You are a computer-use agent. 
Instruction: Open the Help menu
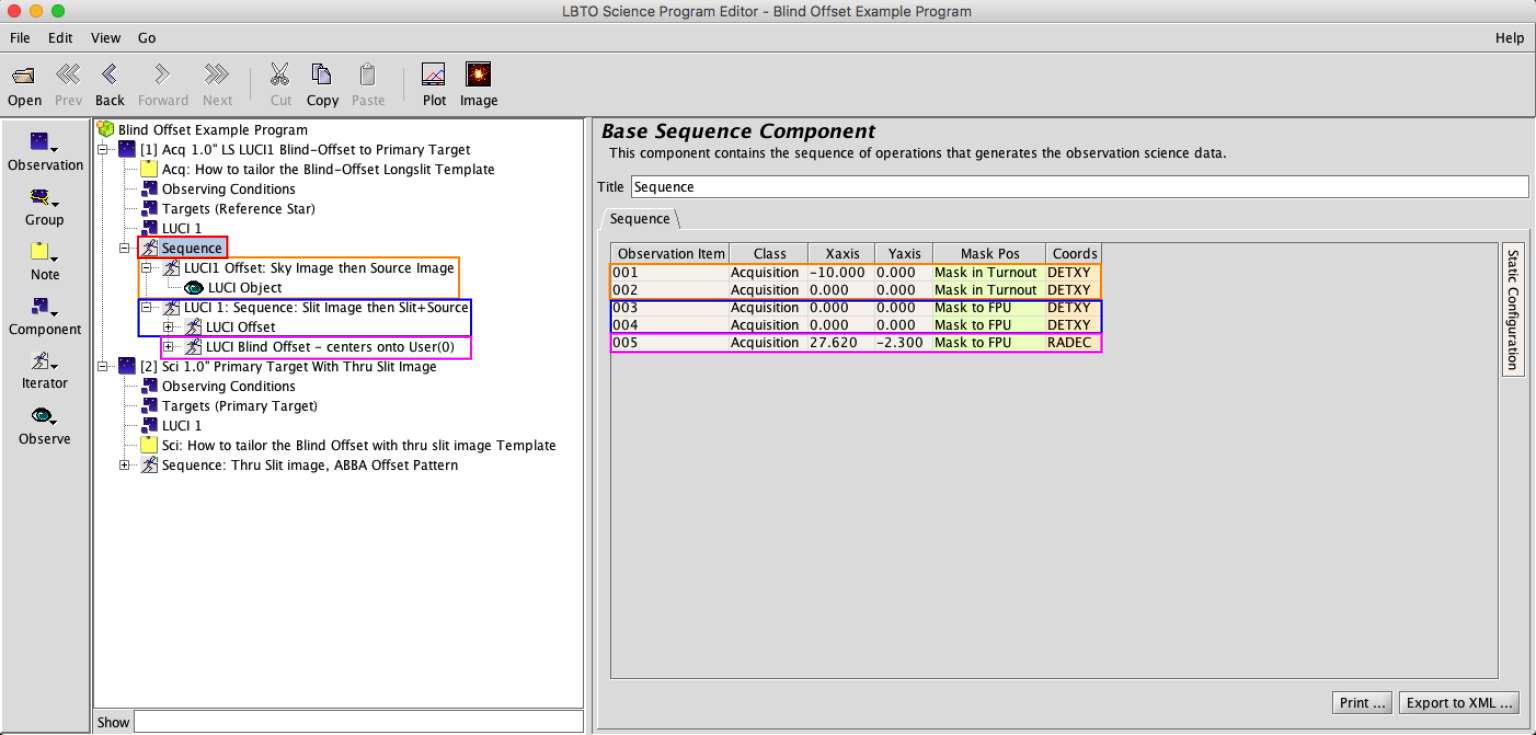pyautogui.click(x=1510, y=38)
